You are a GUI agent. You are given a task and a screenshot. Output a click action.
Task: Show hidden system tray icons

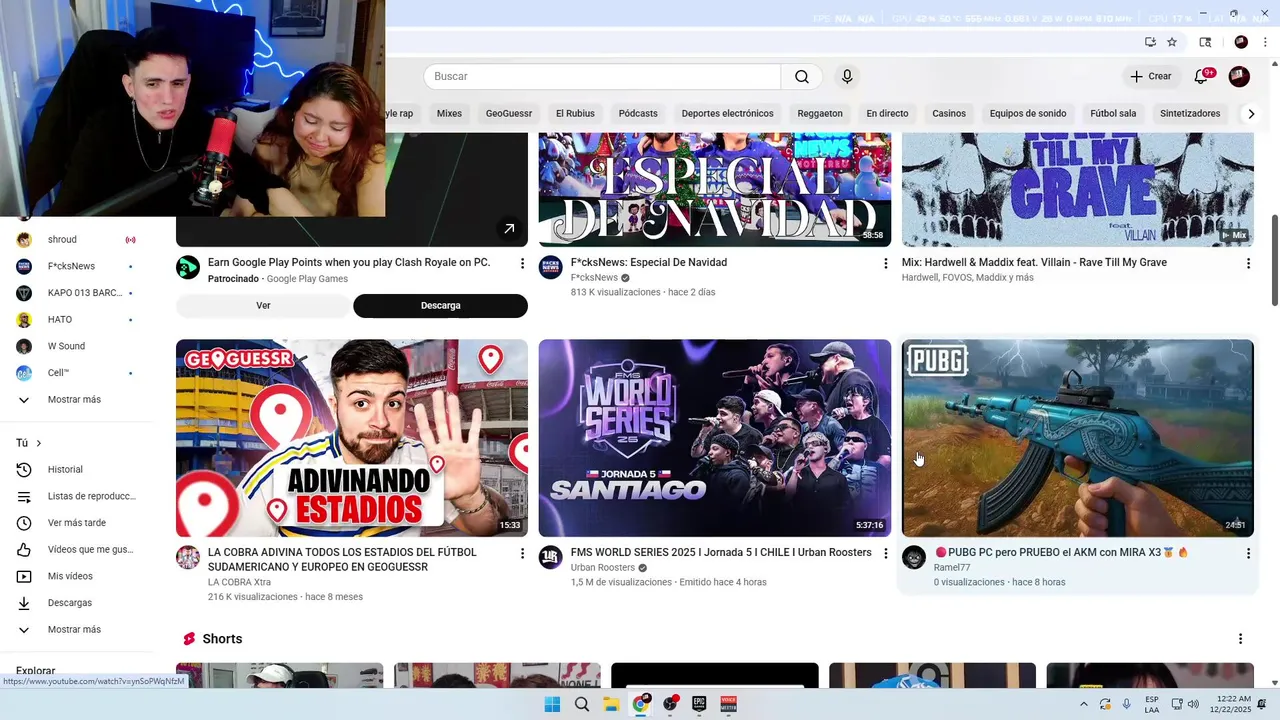point(1083,704)
